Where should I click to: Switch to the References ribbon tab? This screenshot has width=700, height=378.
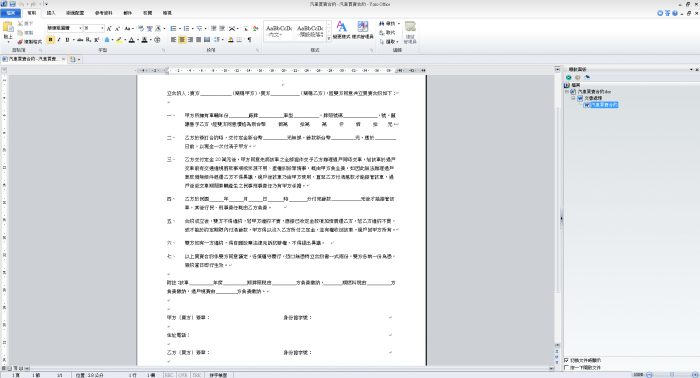(x=104, y=13)
